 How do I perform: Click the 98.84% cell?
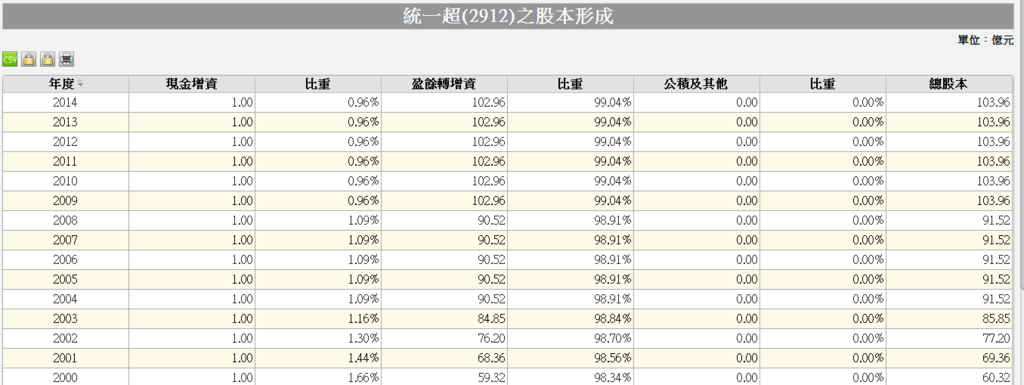[x=570, y=319]
